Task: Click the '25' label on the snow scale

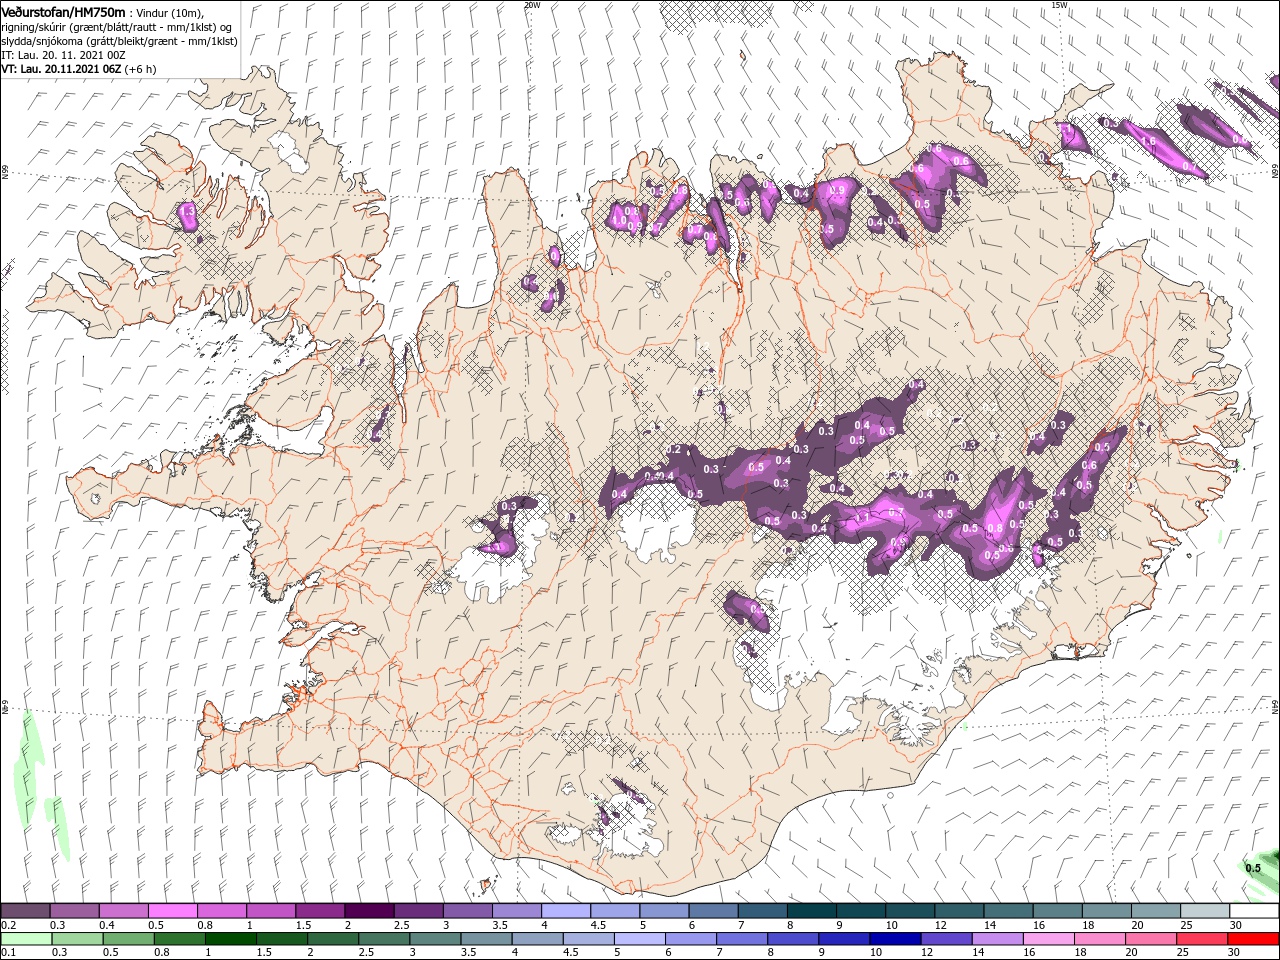Action: pos(1186,926)
